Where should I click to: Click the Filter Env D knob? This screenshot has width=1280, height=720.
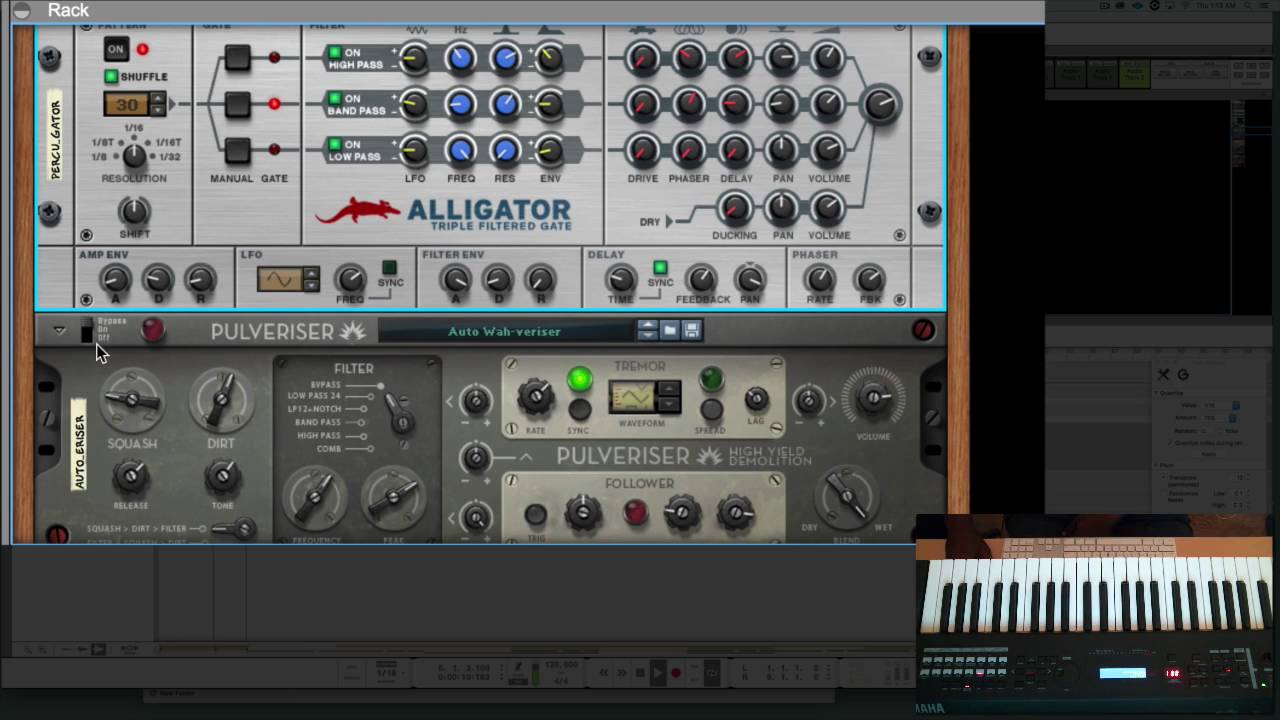coord(498,280)
